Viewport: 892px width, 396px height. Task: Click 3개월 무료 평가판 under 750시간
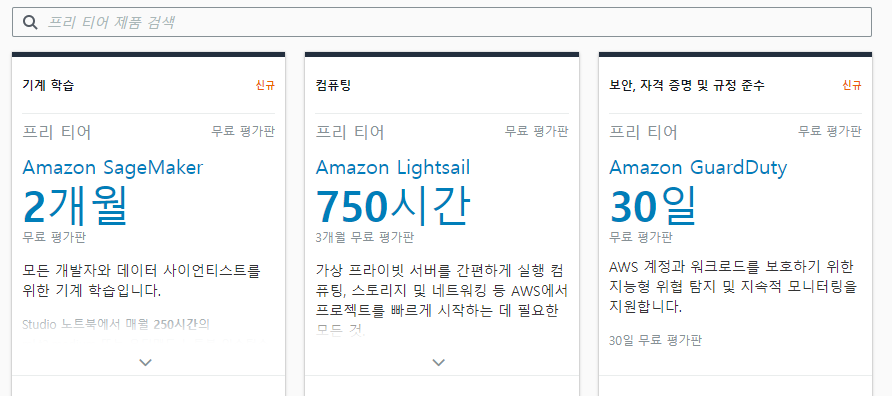pyautogui.click(x=365, y=237)
